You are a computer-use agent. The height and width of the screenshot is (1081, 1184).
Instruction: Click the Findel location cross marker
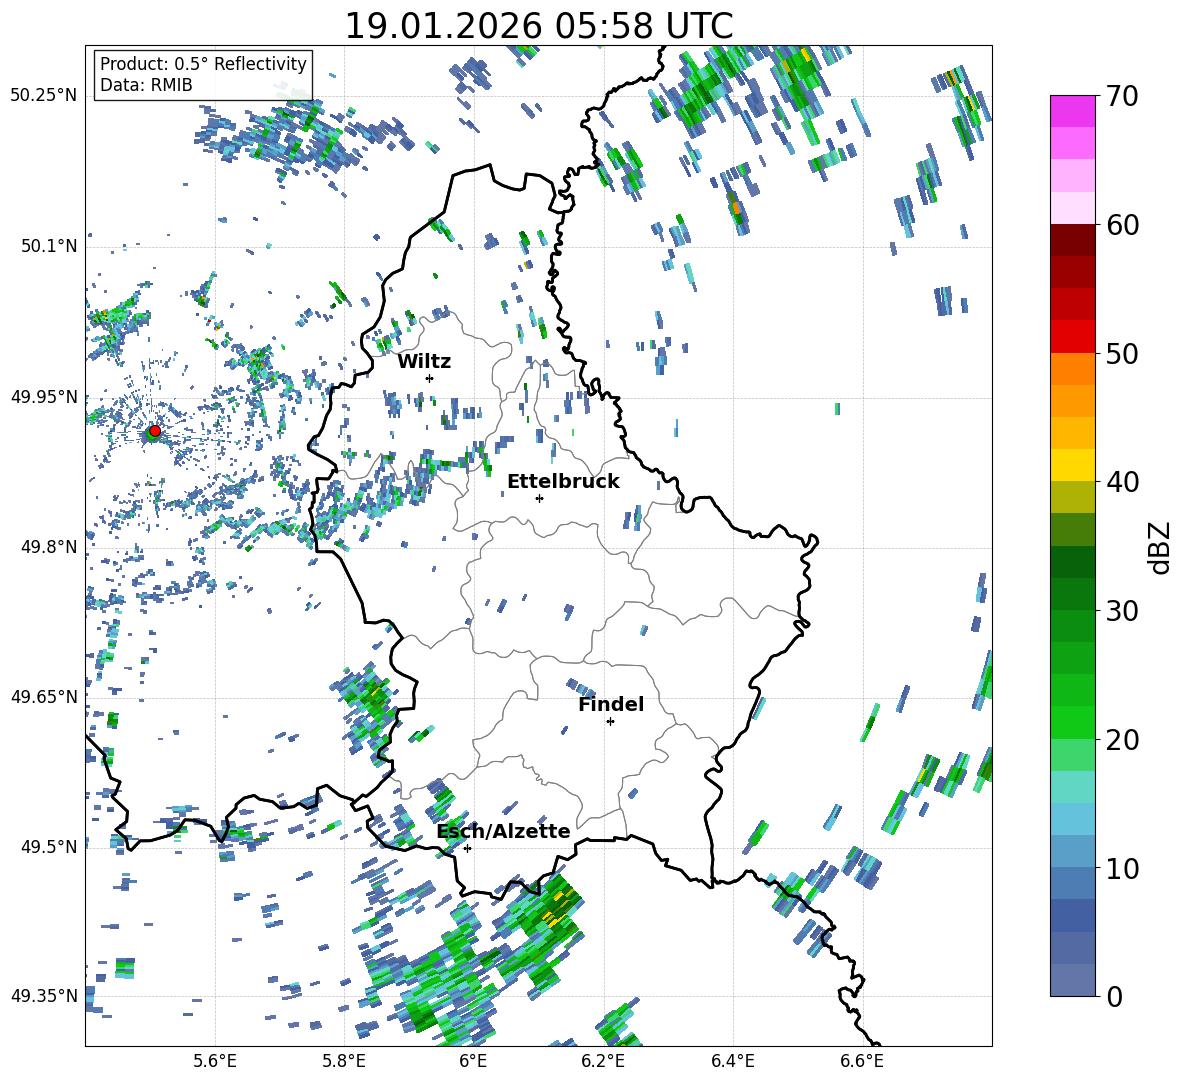[x=610, y=722]
